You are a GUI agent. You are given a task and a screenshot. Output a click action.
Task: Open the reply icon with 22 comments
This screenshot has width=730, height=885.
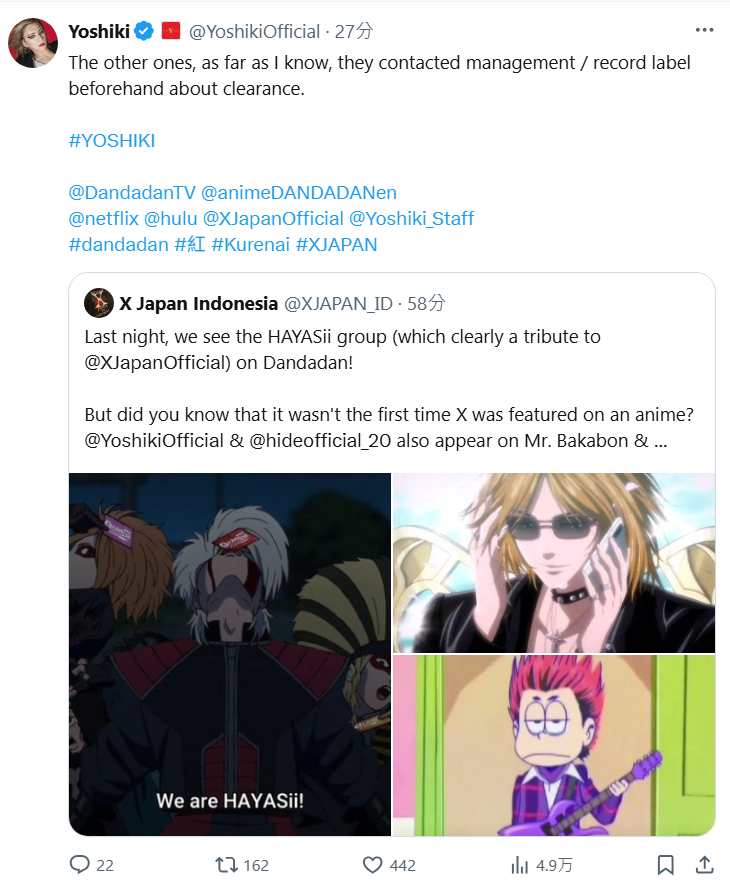click(x=80, y=865)
